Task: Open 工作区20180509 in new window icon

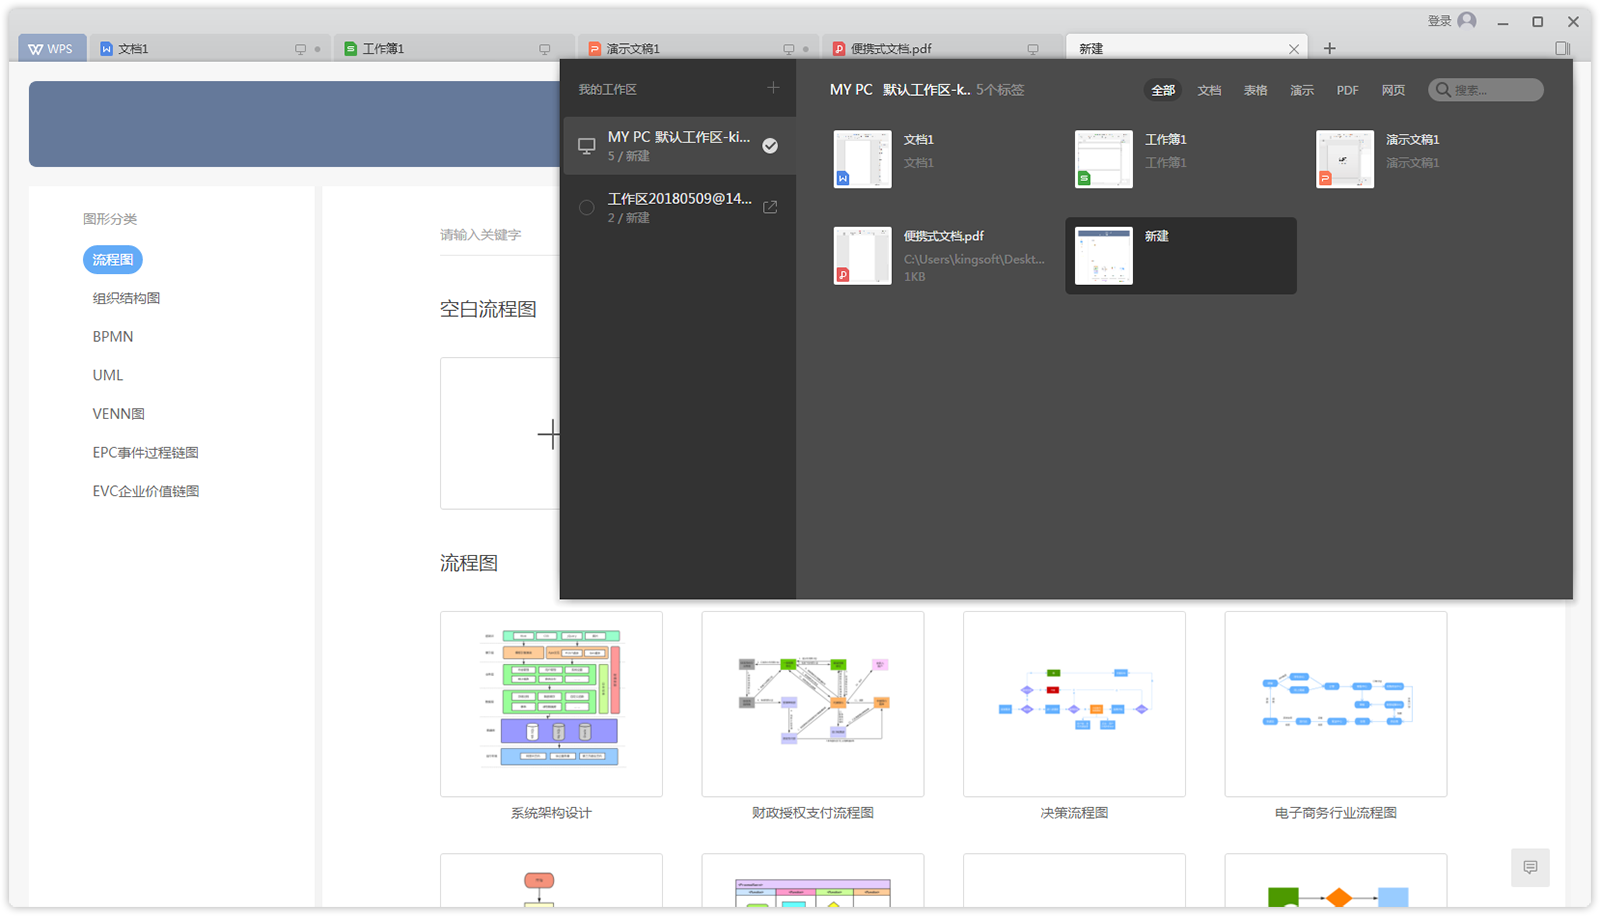Action: click(x=770, y=207)
